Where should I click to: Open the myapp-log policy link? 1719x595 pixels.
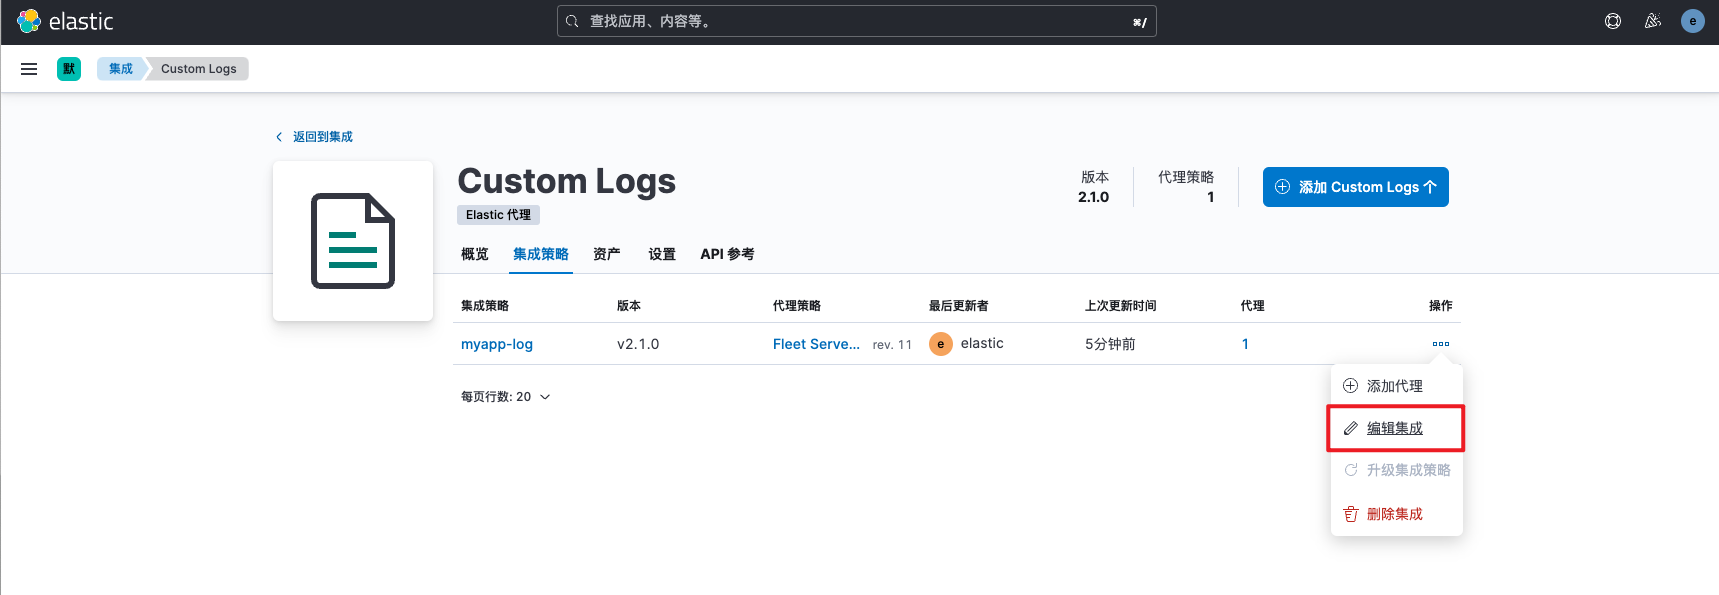coord(497,344)
